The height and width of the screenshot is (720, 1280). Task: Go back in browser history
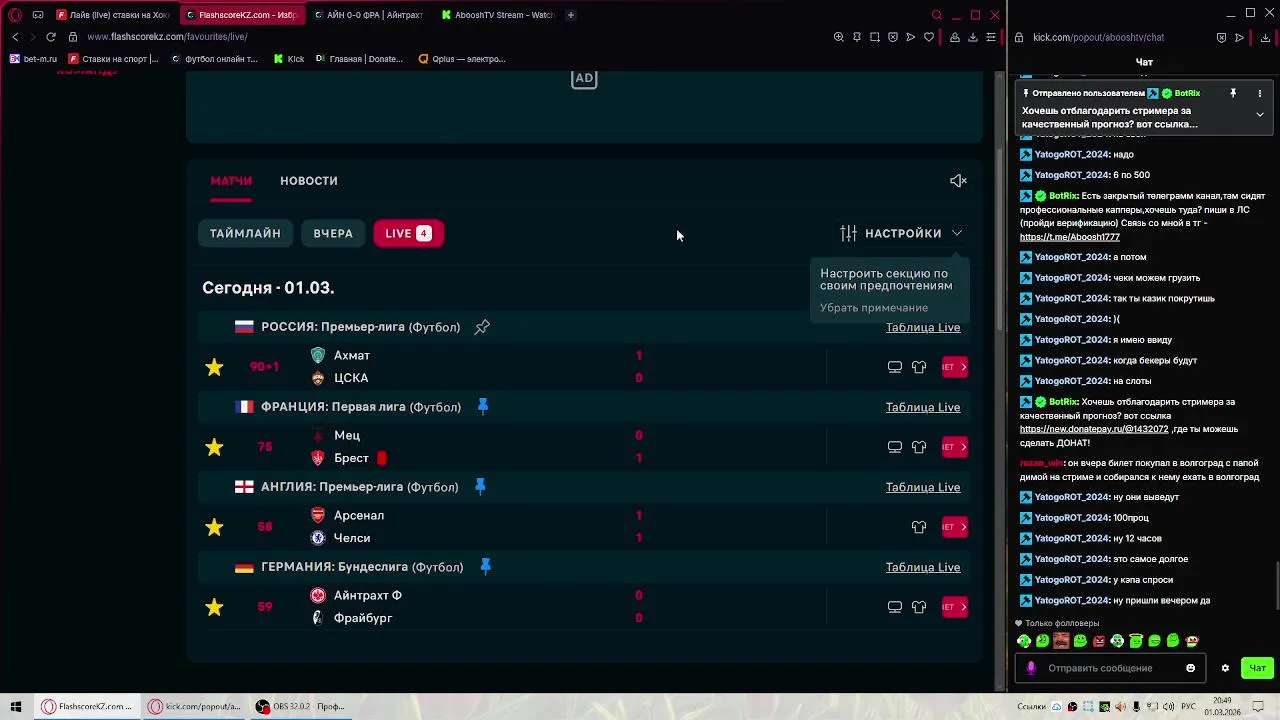pyautogui.click(x=15, y=37)
